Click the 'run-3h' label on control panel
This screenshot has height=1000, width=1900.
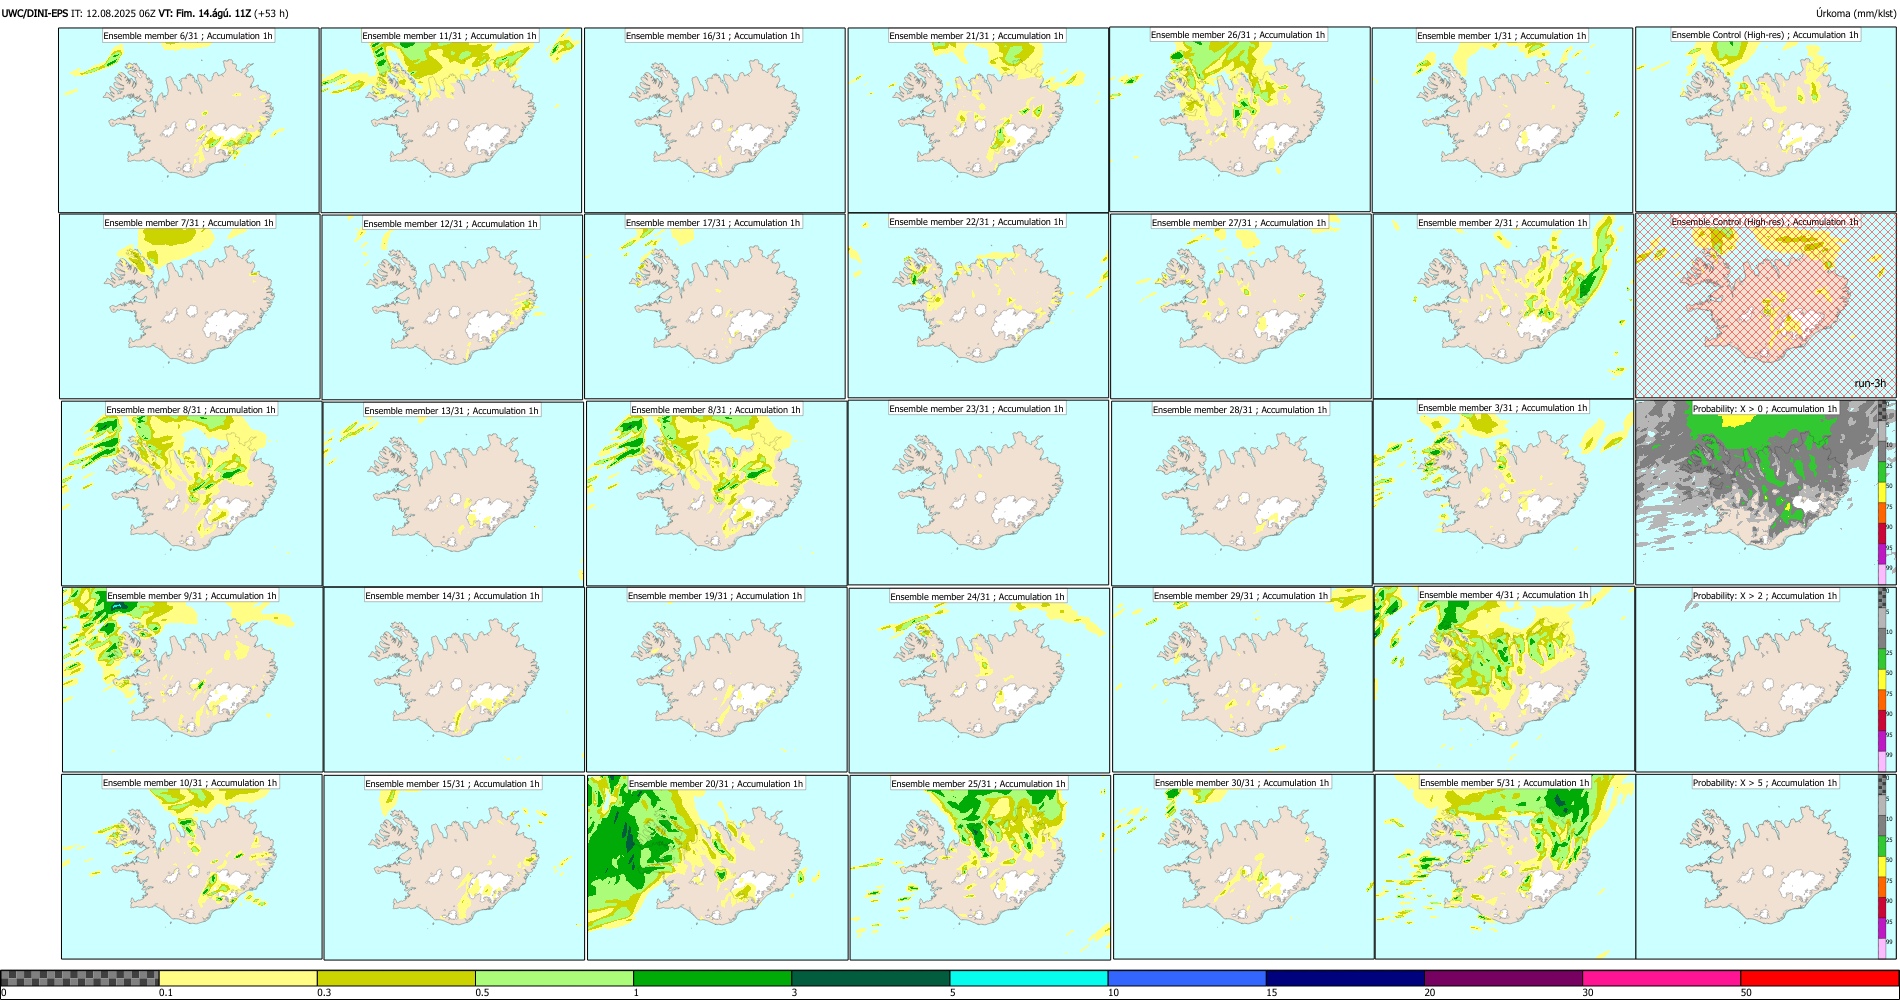1870,383
